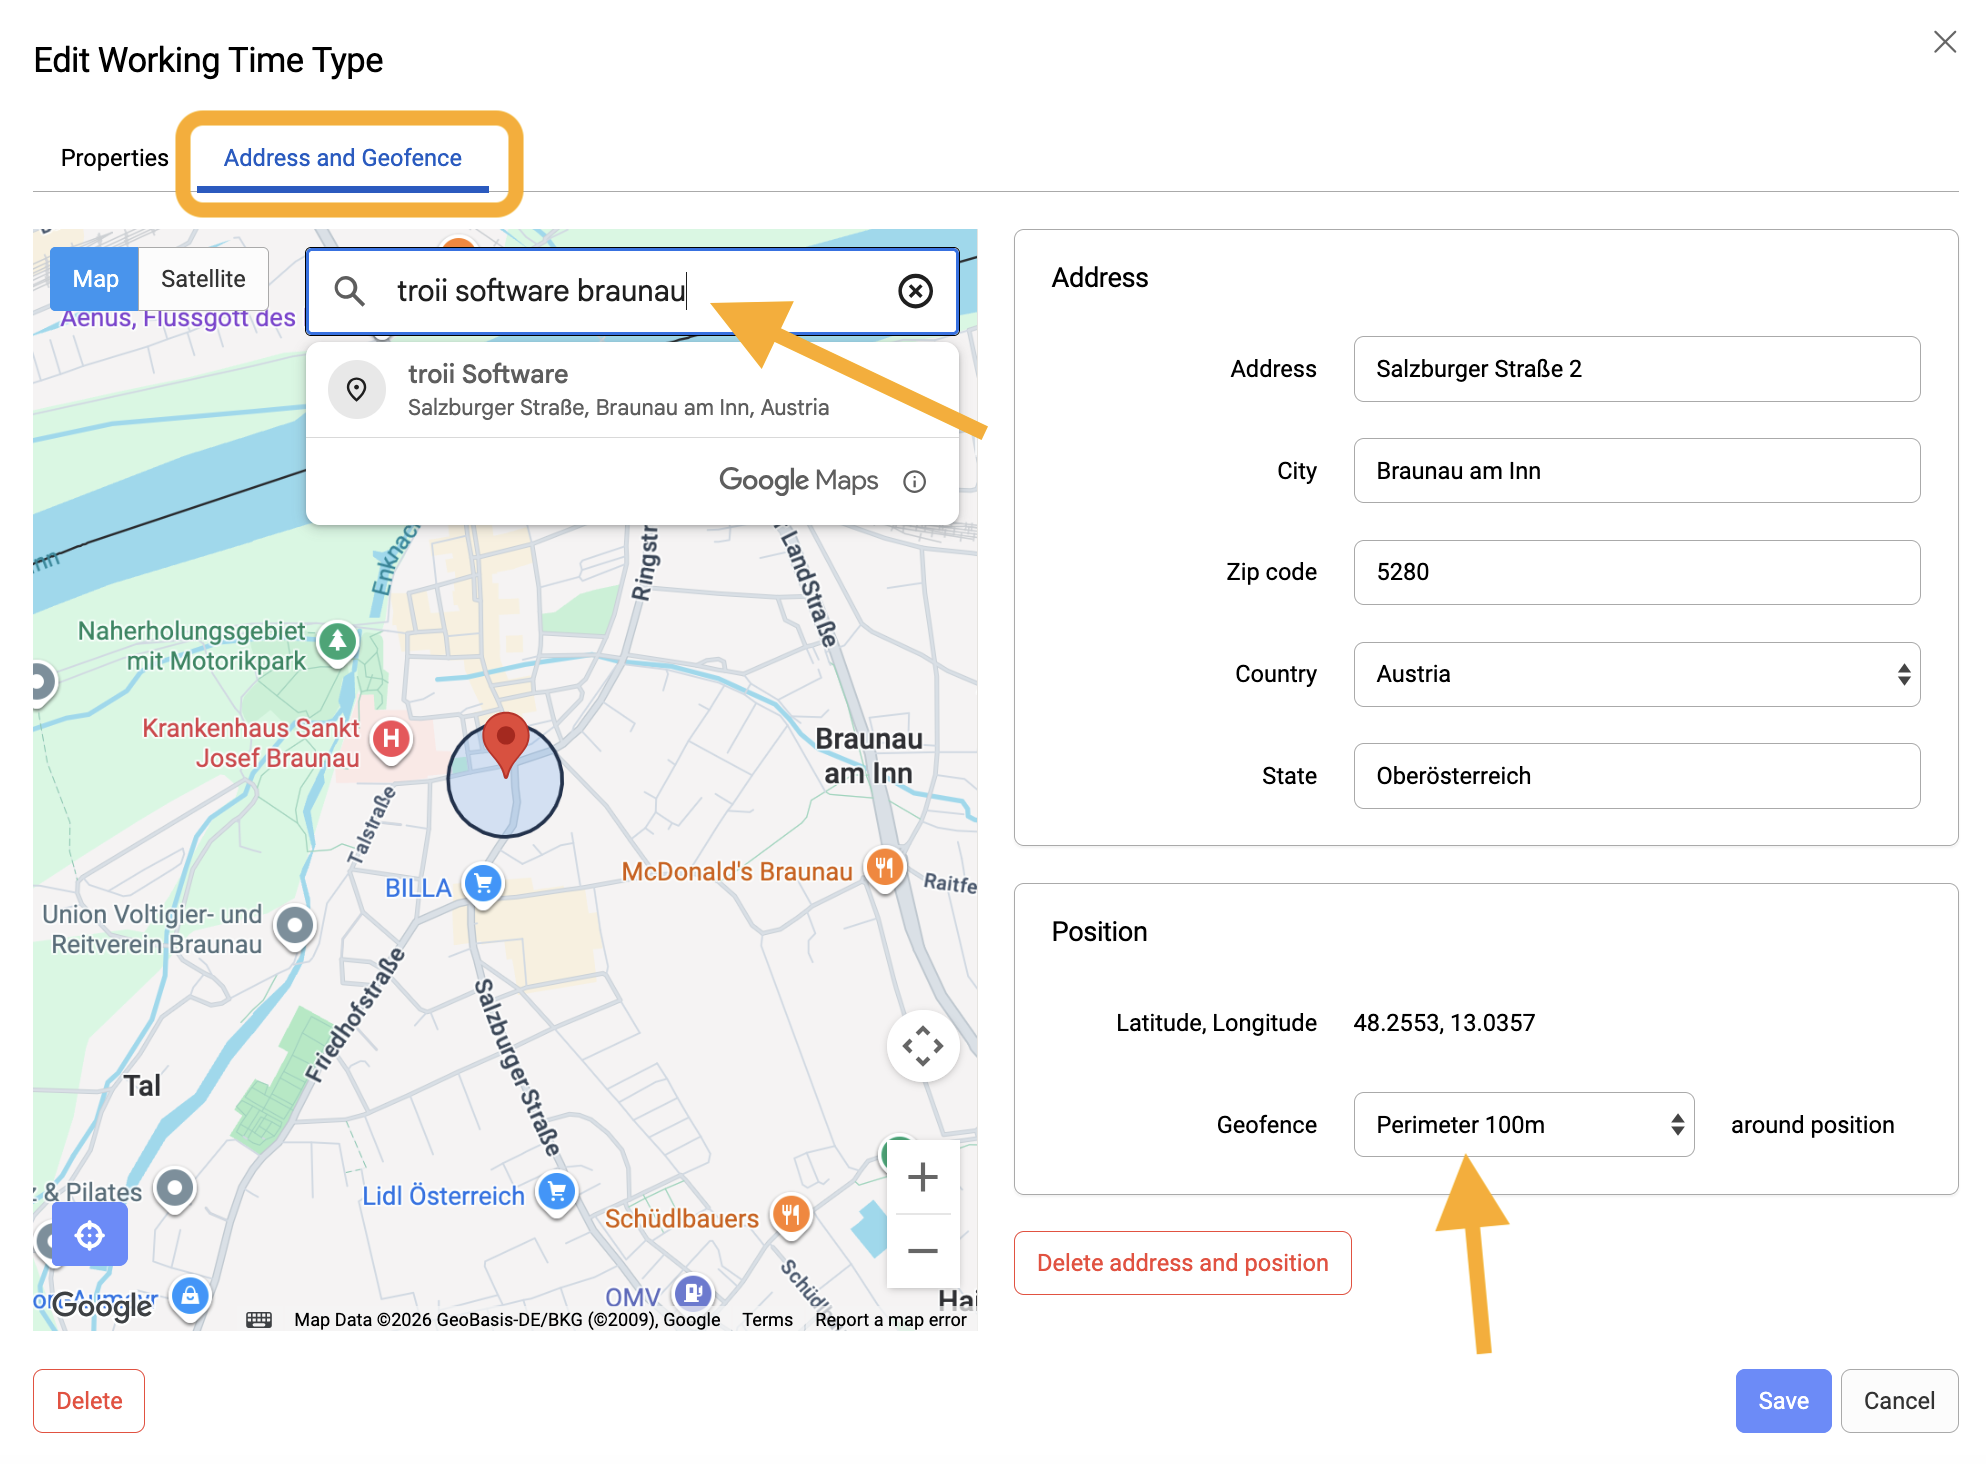The width and height of the screenshot is (1986, 1464).
Task: Switch to the Properties tab
Action: (114, 158)
